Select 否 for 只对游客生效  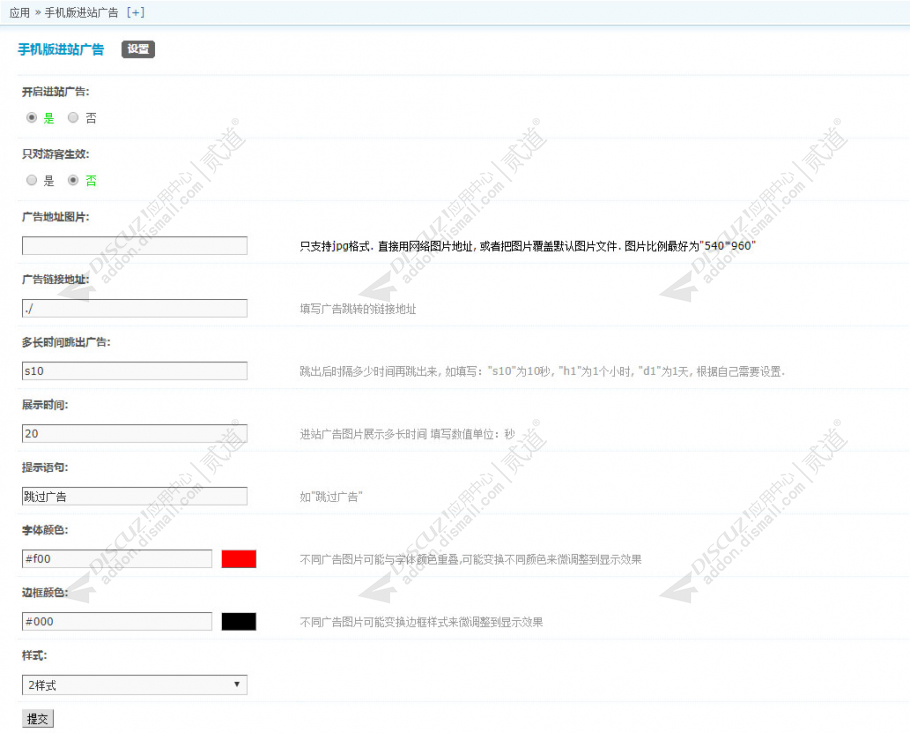tap(73, 180)
